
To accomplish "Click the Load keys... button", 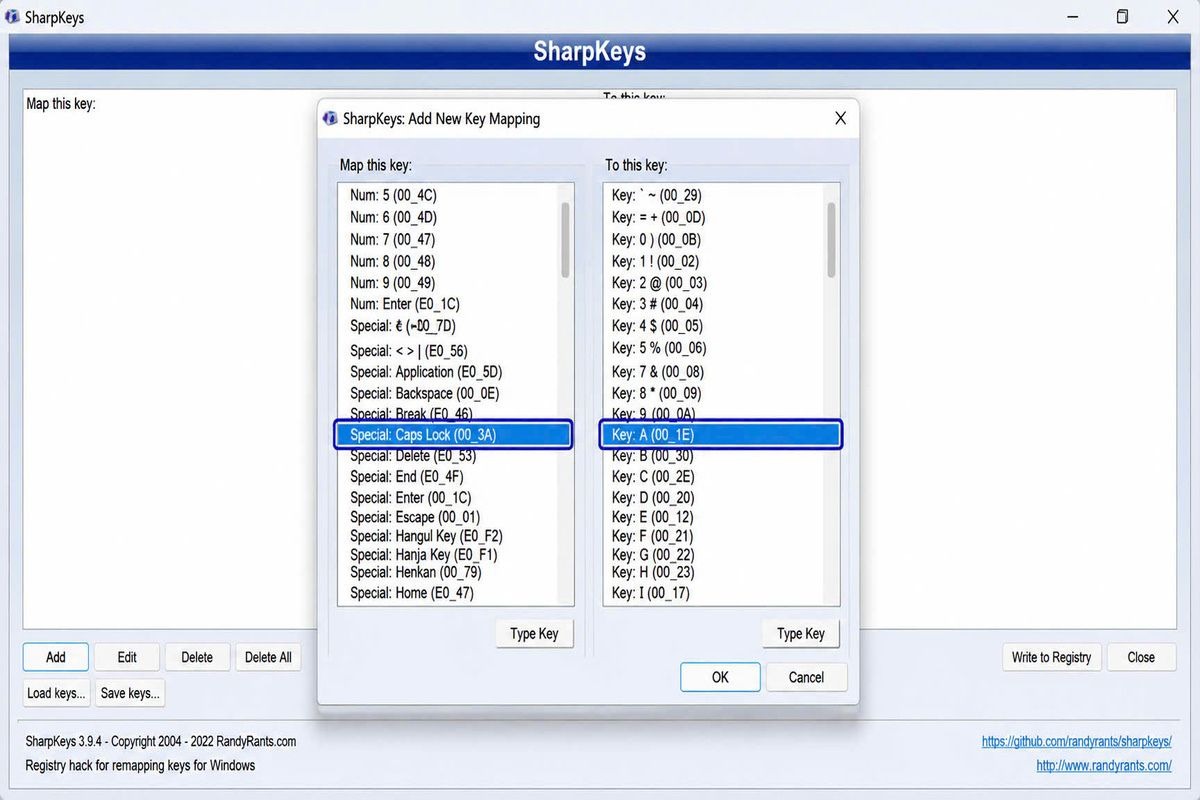I will click(56, 693).
